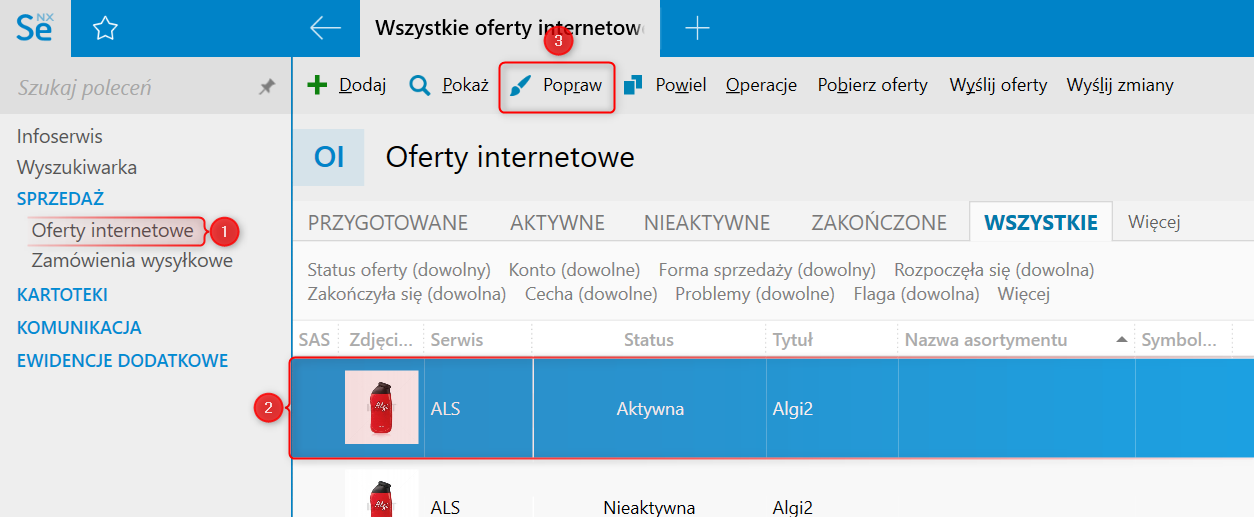
Task: Click ALS in the Aktywna row
Action: pos(445,408)
